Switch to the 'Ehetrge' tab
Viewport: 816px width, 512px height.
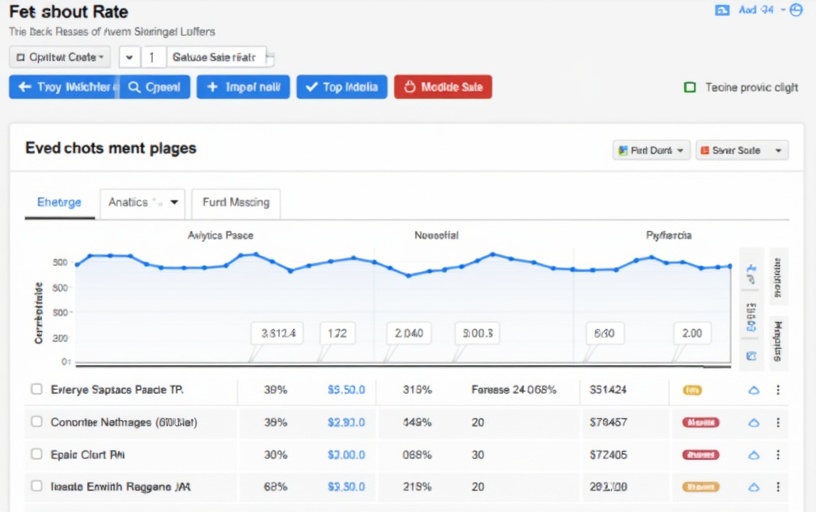click(59, 202)
